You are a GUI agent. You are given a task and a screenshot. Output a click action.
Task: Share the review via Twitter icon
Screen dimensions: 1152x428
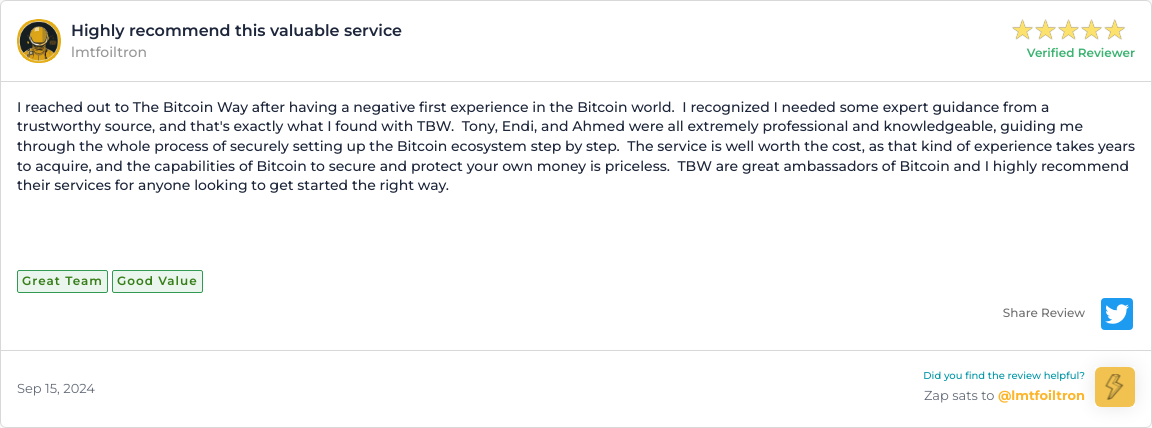pos(1117,313)
